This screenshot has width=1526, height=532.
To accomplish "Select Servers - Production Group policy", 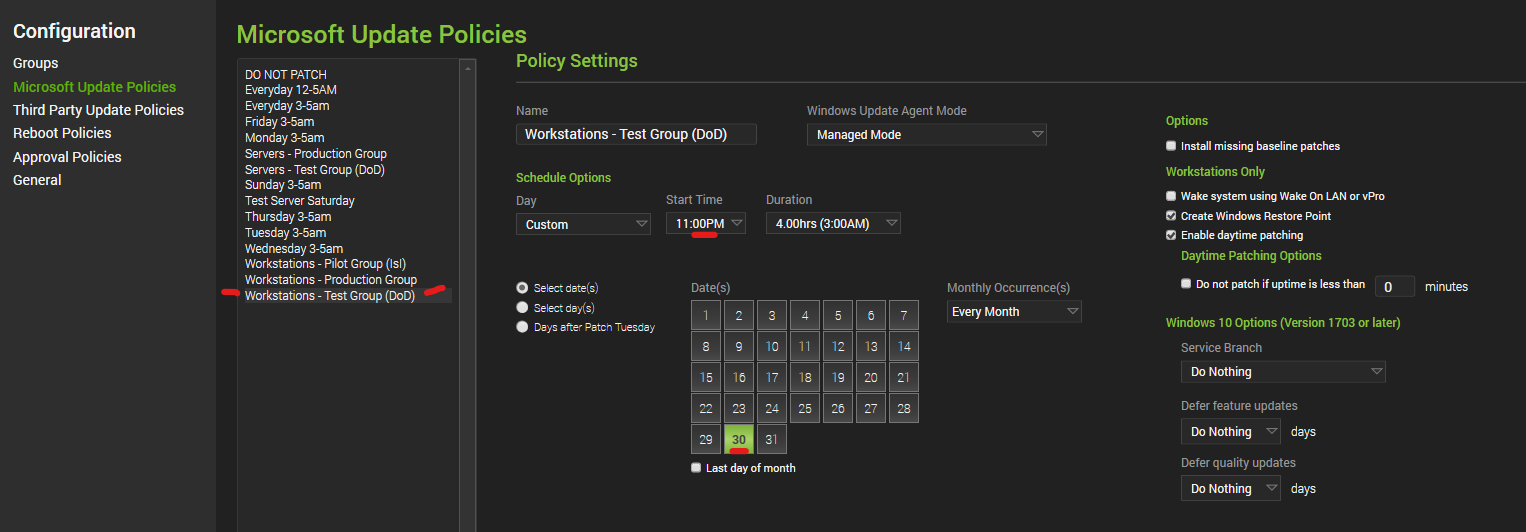I will [315, 153].
